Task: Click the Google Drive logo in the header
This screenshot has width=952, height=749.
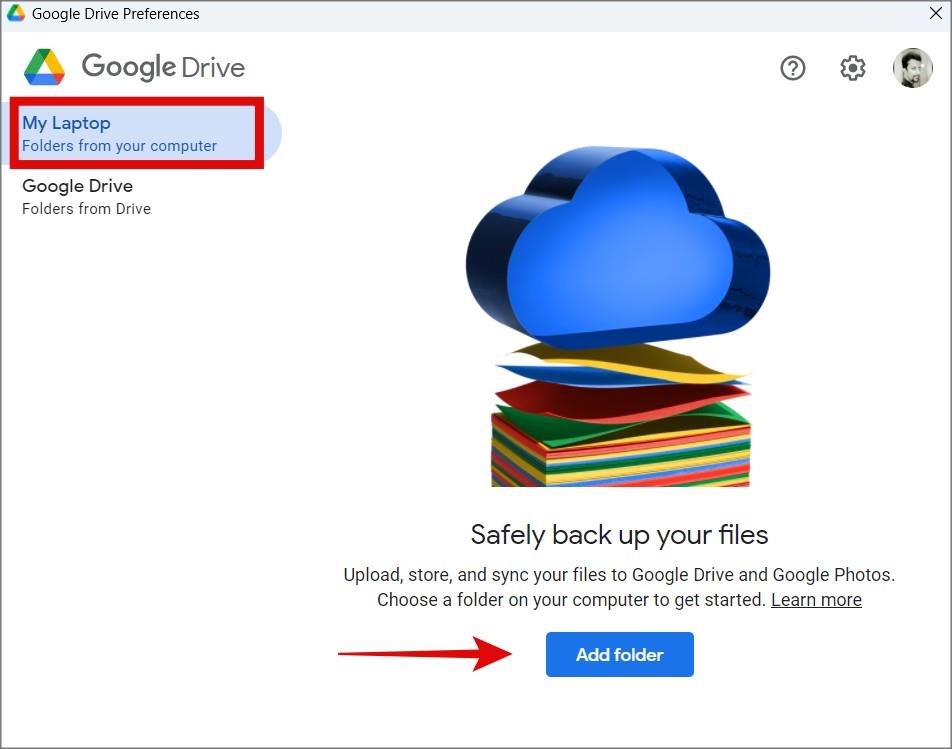Action: pos(134,67)
